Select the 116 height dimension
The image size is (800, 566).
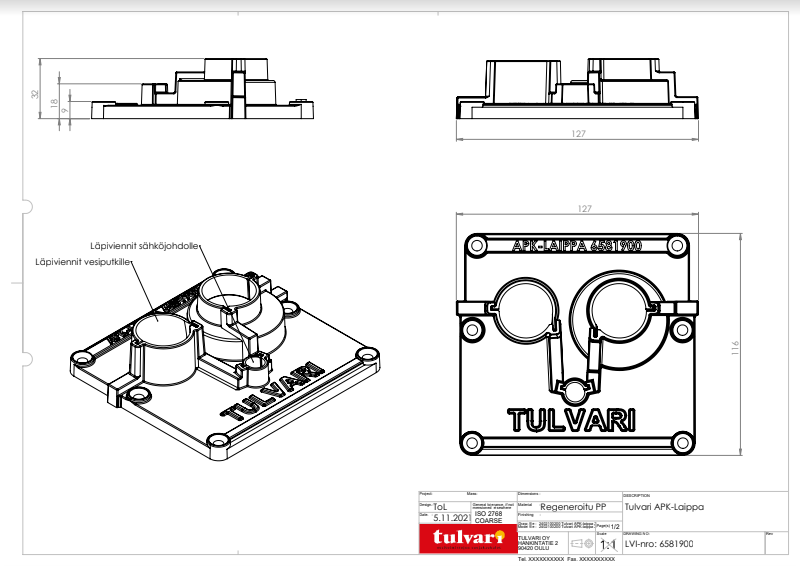point(736,348)
